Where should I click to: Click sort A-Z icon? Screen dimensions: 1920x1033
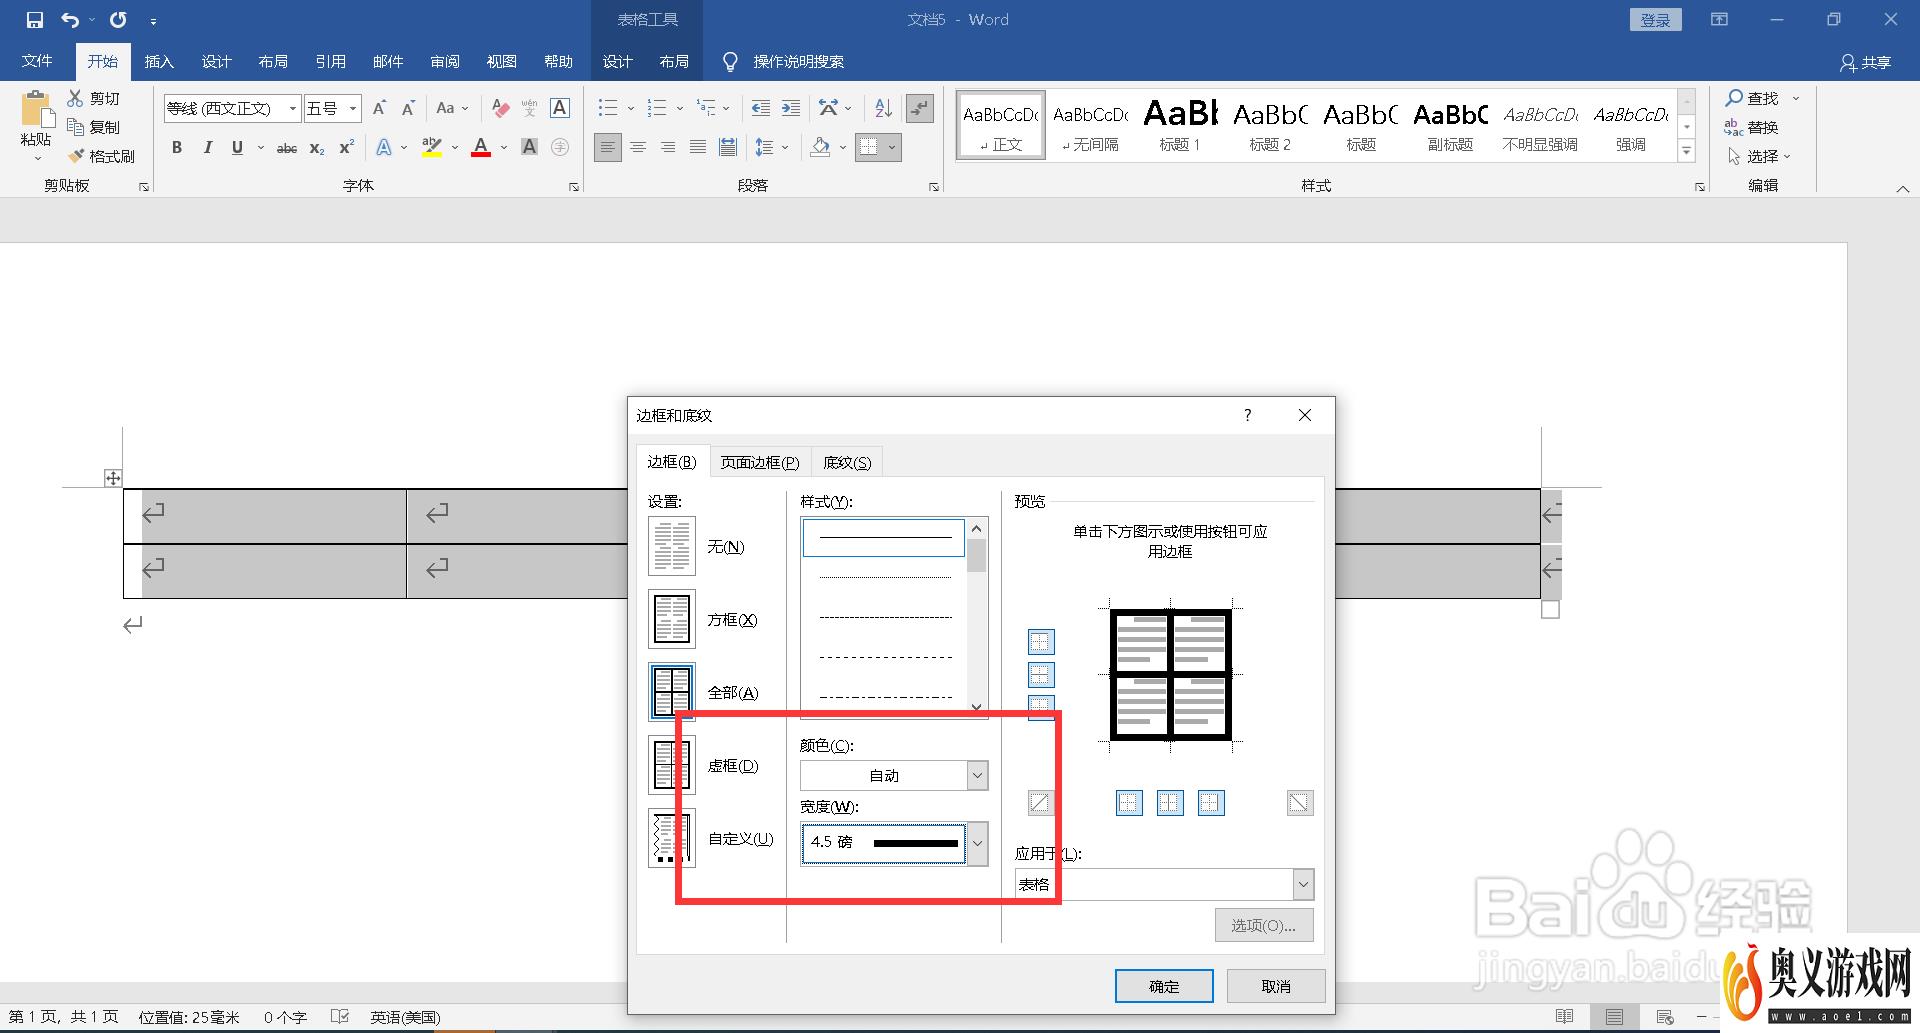pyautogui.click(x=883, y=108)
